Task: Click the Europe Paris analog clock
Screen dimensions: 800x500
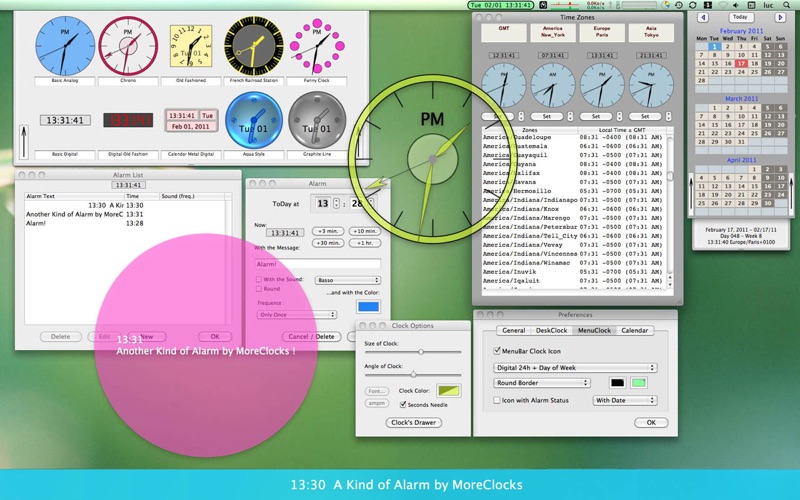Action: (602, 85)
